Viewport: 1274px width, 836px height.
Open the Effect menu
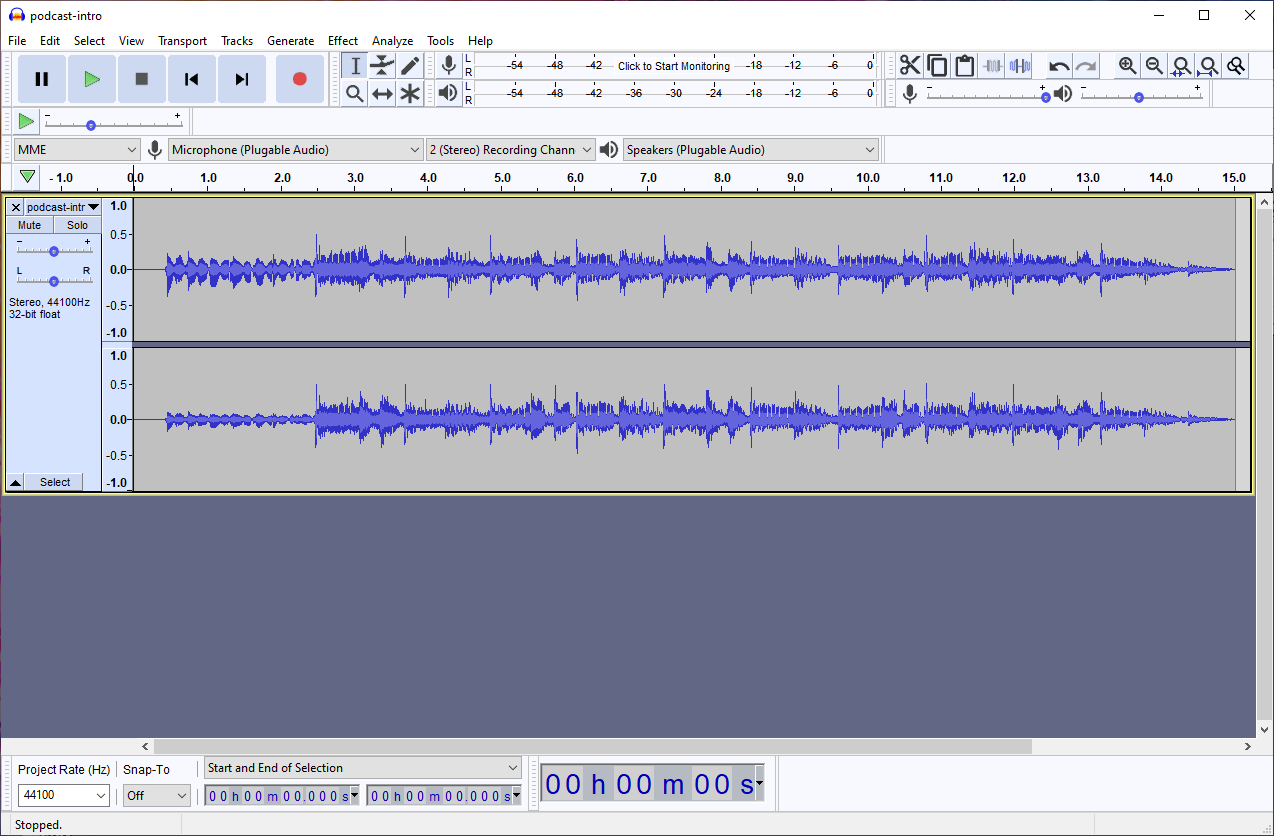pos(343,41)
